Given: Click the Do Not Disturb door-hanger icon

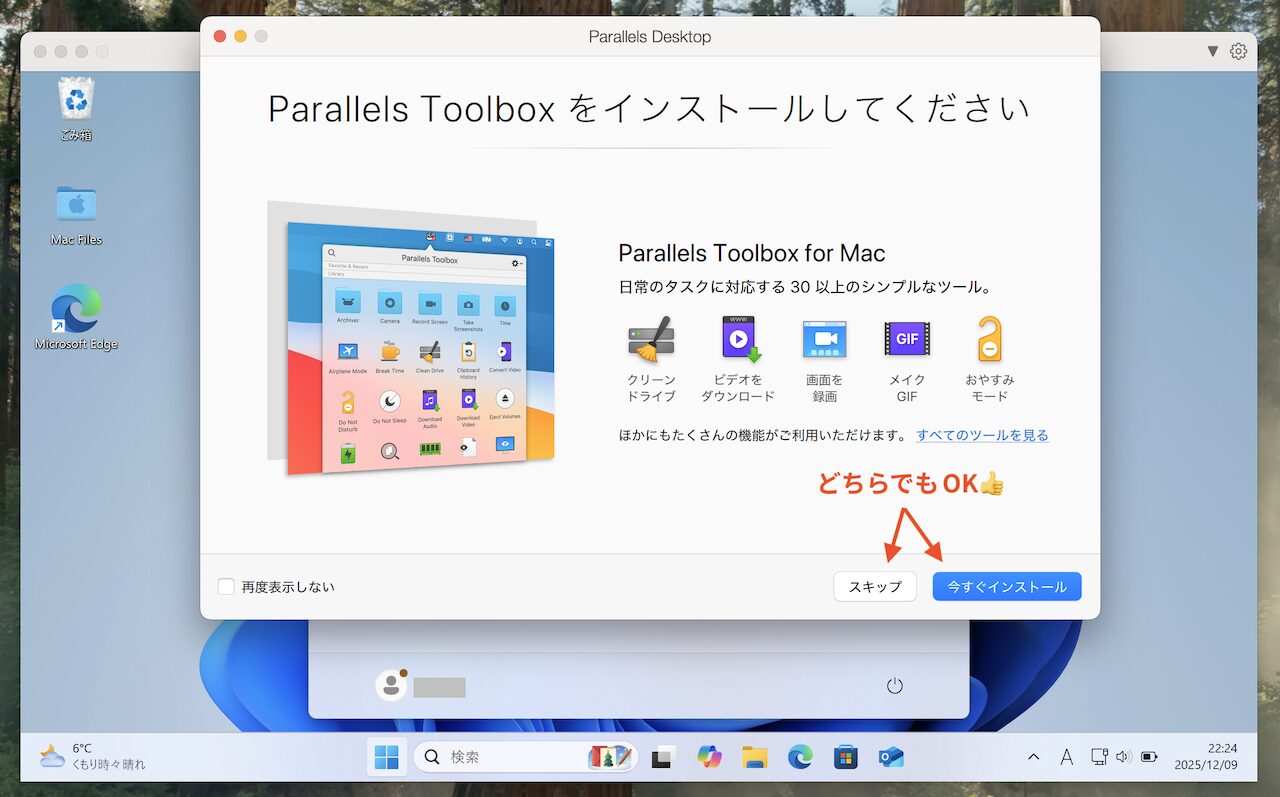Looking at the screenshot, I should (x=988, y=339).
